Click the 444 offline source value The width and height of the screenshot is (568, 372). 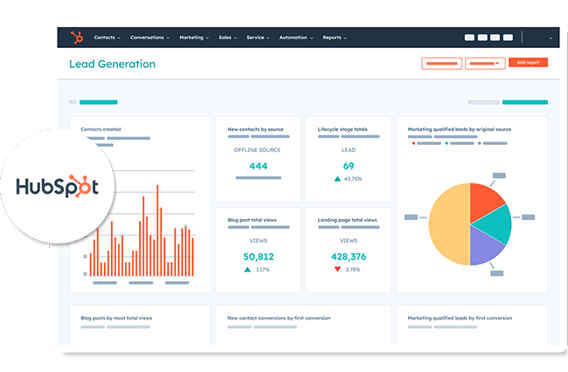click(x=258, y=166)
